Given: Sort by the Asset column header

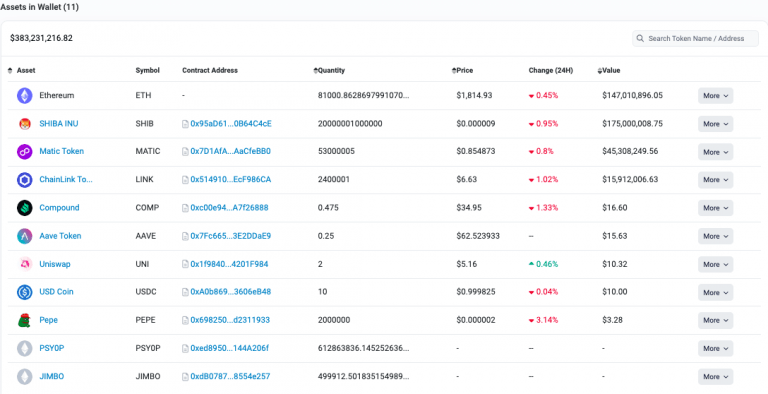Looking at the screenshot, I should pos(22,71).
